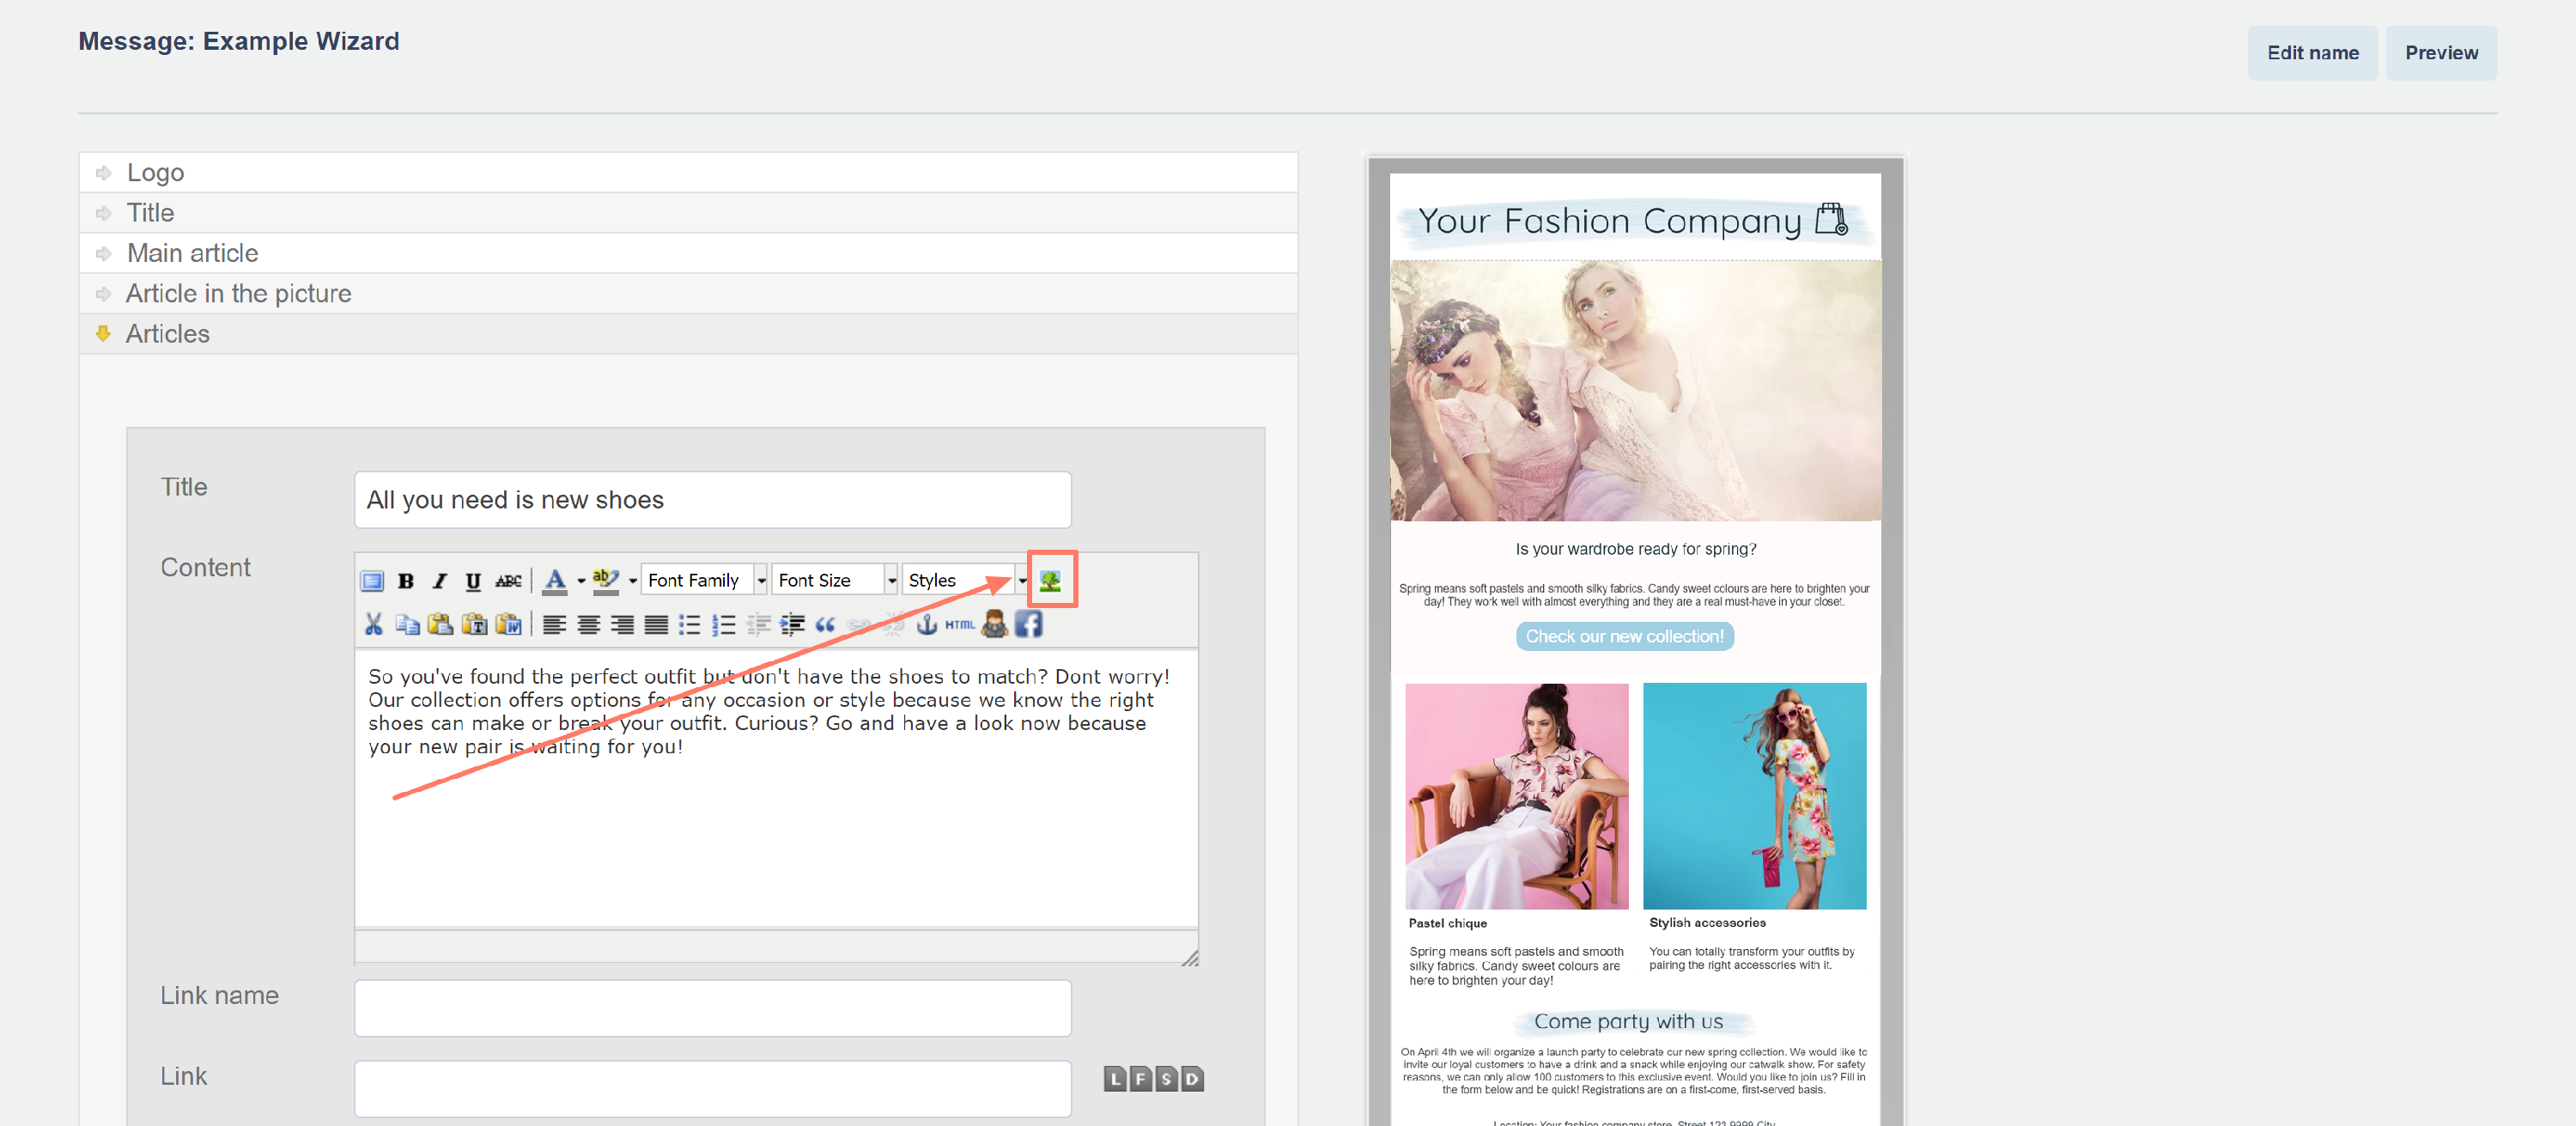Toggle italic text formatting

pyautogui.click(x=439, y=581)
